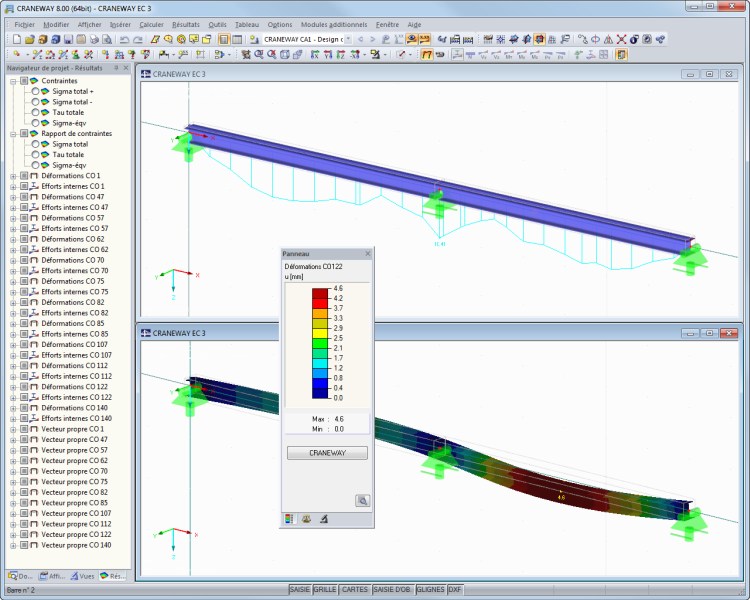The width and height of the screenshot is (750, 600).
Task: Toggle the result values display icon
Action: tap(424, 39)
